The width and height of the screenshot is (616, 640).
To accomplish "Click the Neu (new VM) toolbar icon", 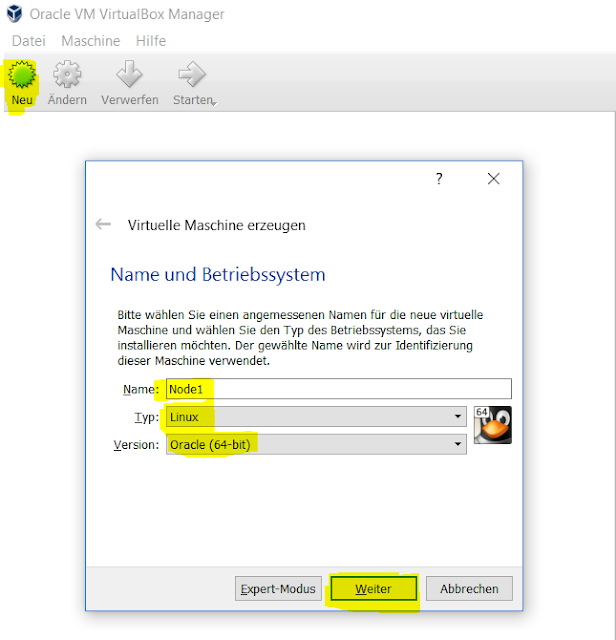I will point(22,75).
